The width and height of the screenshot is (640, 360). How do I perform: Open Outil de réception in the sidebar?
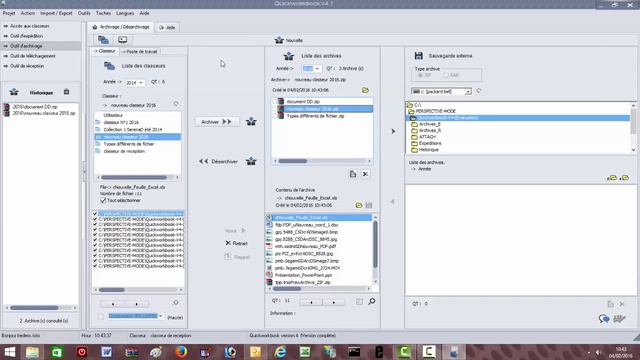(27, 66)
